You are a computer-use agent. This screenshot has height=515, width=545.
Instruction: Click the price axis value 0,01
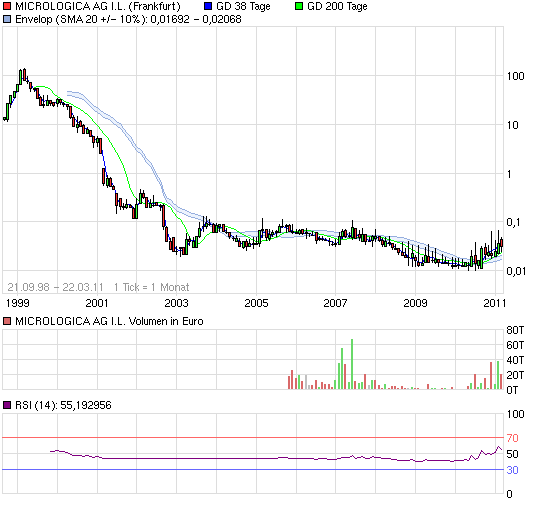[x=516, y=271]
